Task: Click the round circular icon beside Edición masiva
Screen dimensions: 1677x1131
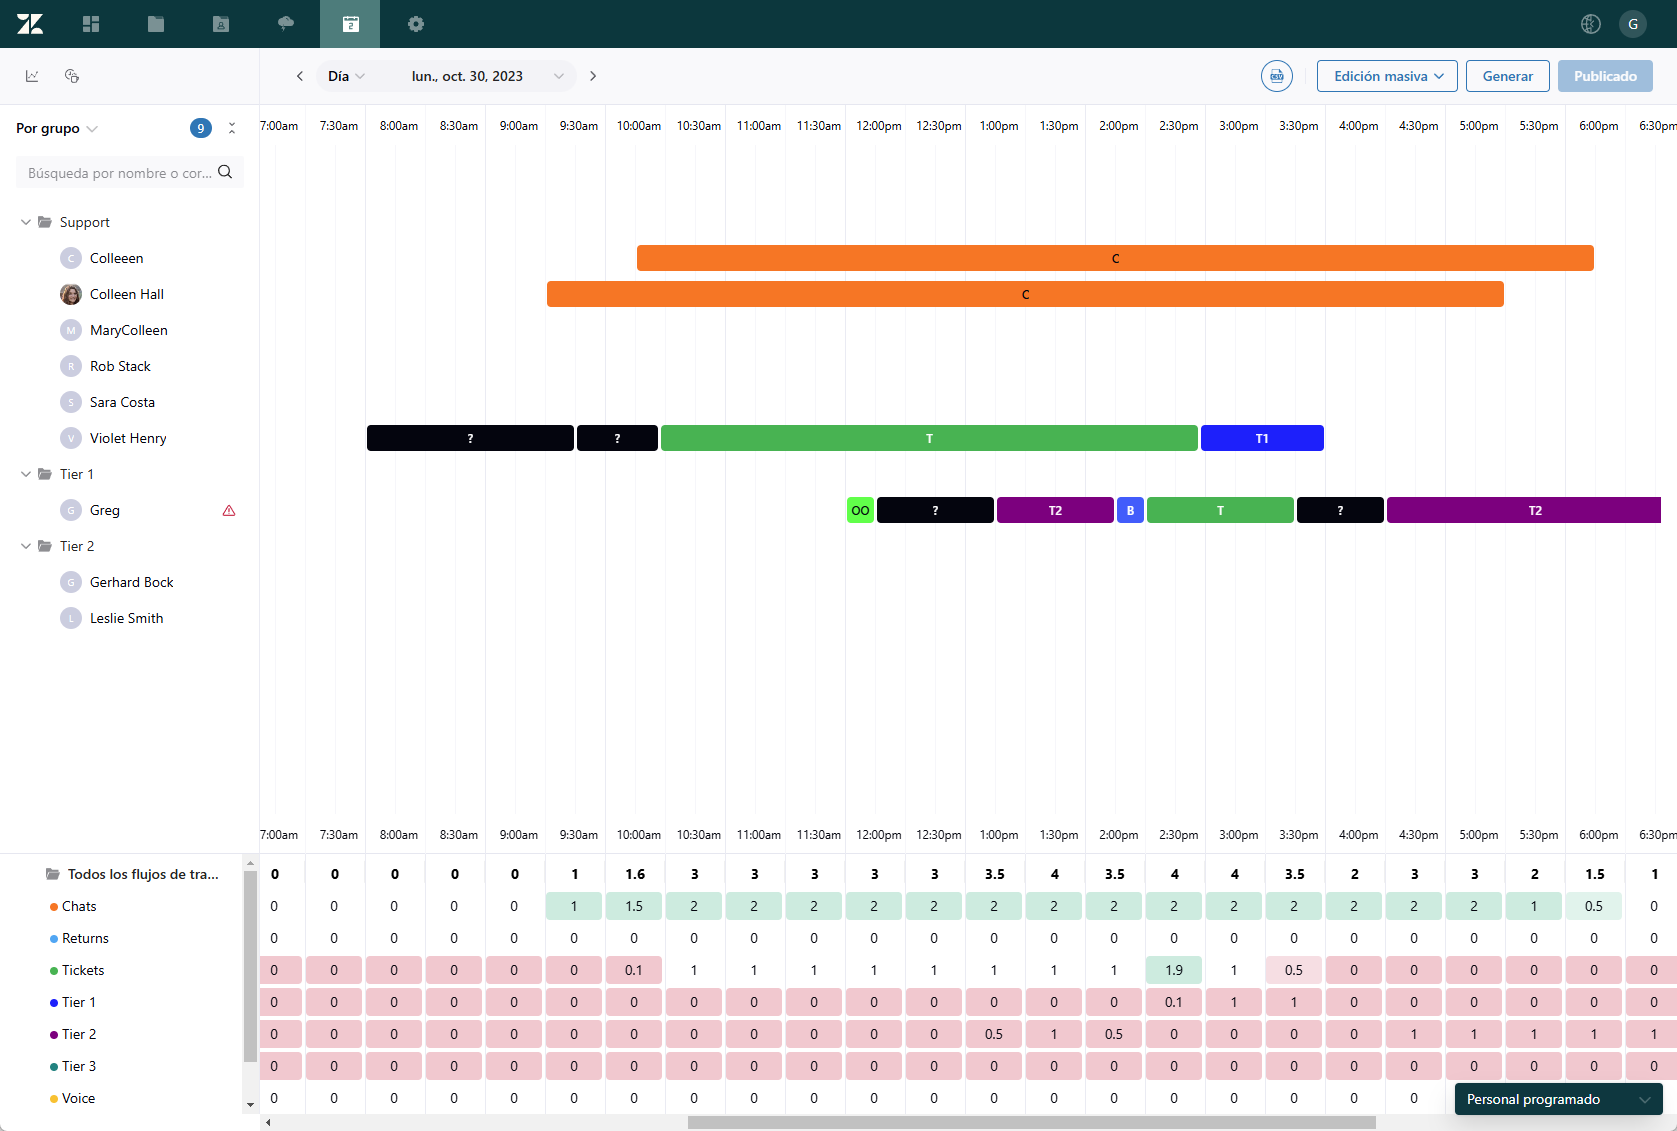Action: point(1277,76)
